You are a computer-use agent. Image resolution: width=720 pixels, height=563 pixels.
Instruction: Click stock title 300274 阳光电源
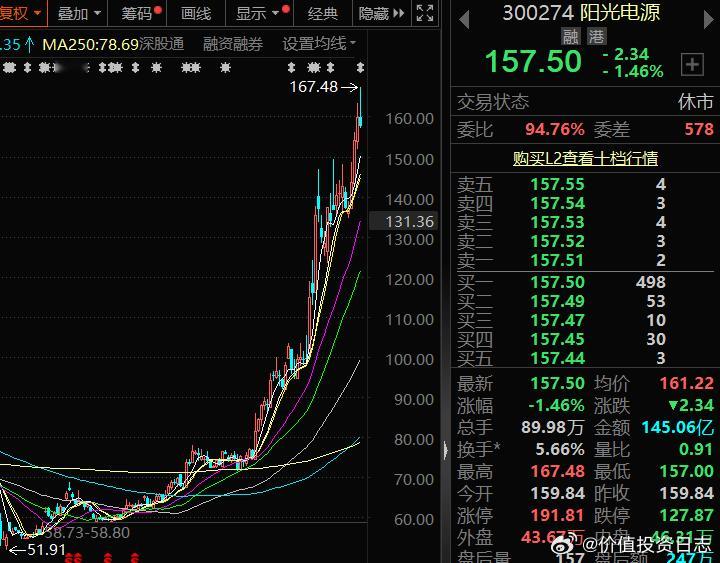581,13
